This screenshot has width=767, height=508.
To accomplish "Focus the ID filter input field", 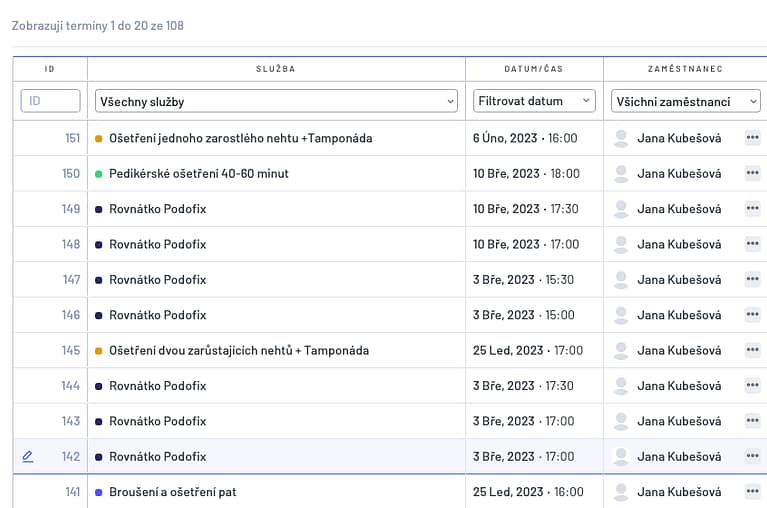I will pos(50,101).
